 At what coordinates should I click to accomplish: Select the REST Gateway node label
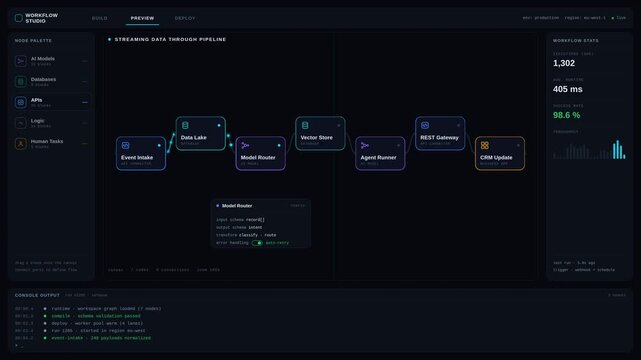[x=439, y=138]
